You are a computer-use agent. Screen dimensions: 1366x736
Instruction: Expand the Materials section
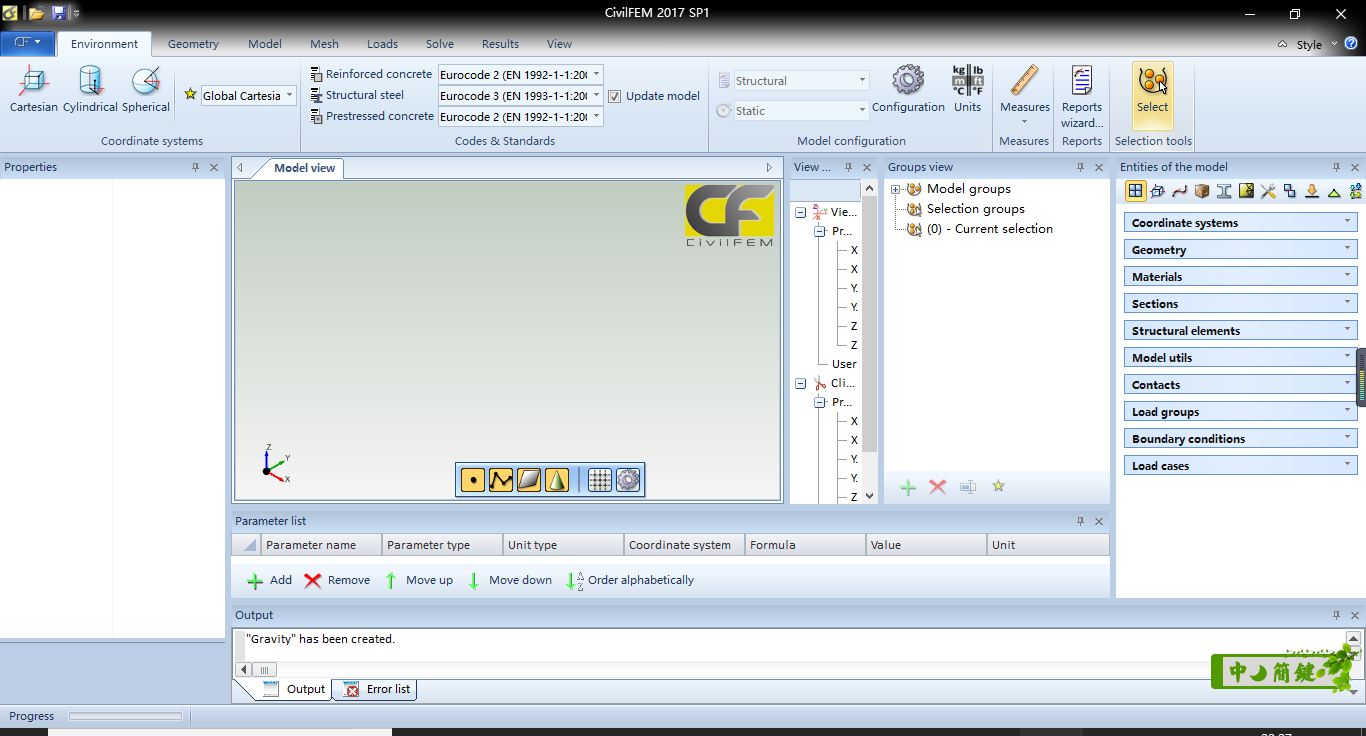click(1240, 276)
